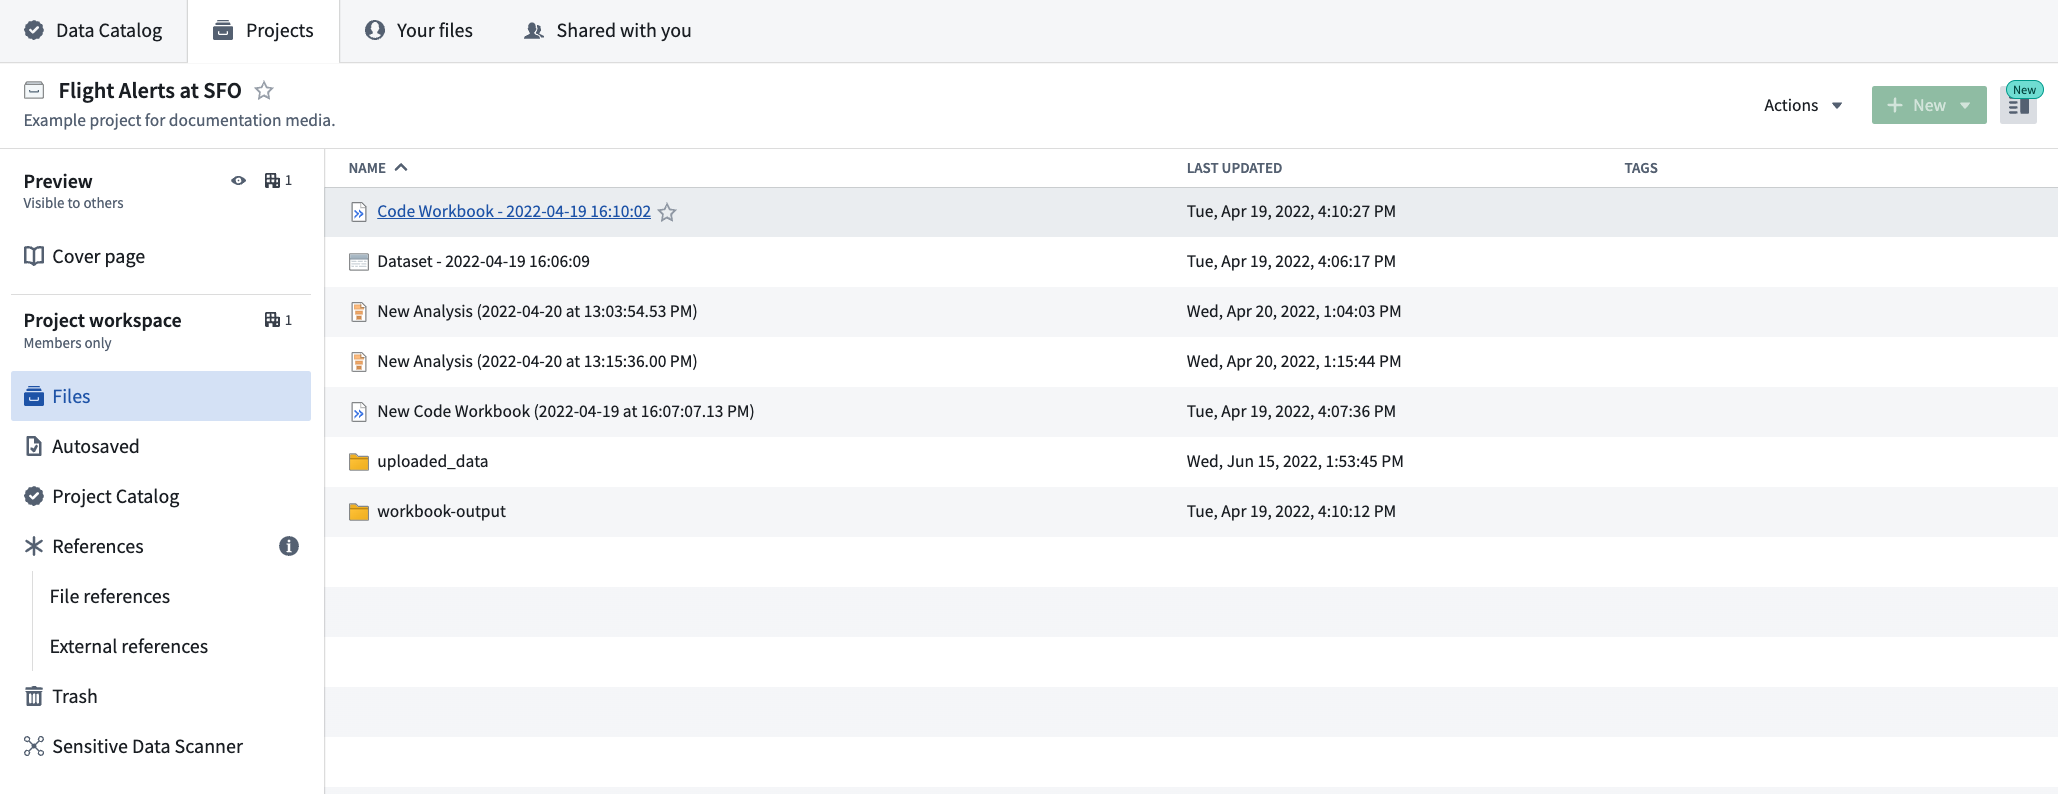This screenshot has height=794, width=2058.
Task: Open the Actions dropdown menu
Action: coord(1802,105)
